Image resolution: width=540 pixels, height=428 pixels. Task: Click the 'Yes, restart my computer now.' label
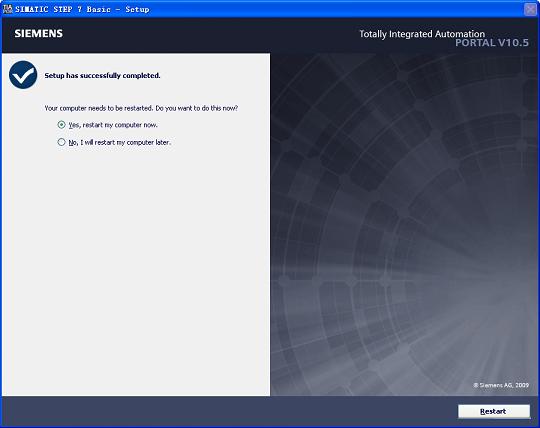[x=113, y=125]
